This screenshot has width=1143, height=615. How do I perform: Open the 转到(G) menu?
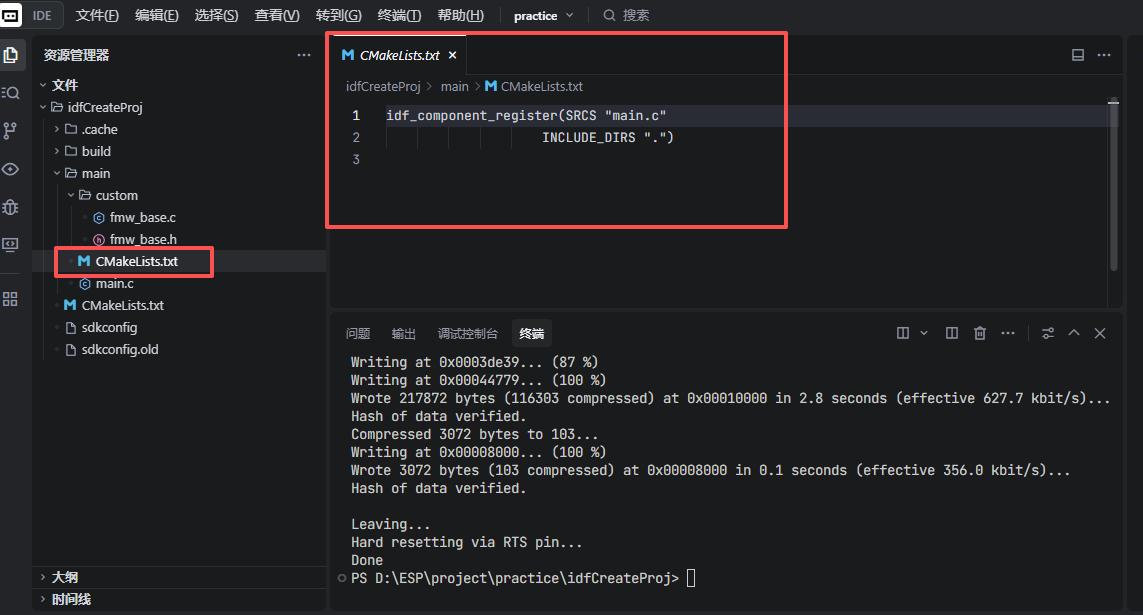tap(338, 15)
